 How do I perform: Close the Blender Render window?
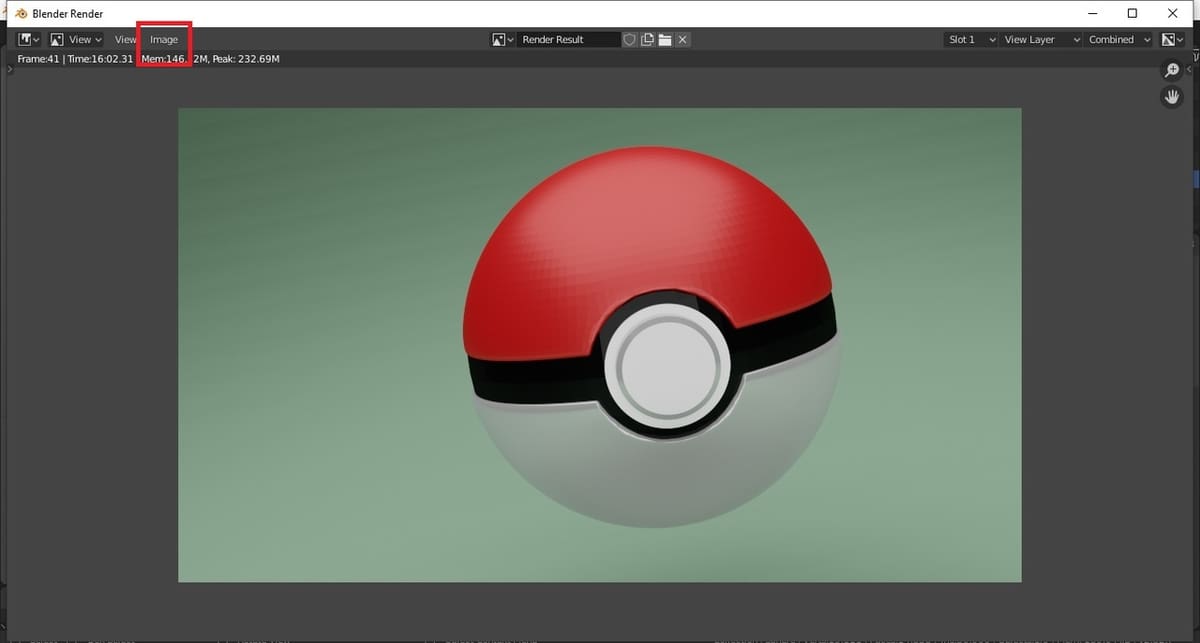[x=1173, y=13]
